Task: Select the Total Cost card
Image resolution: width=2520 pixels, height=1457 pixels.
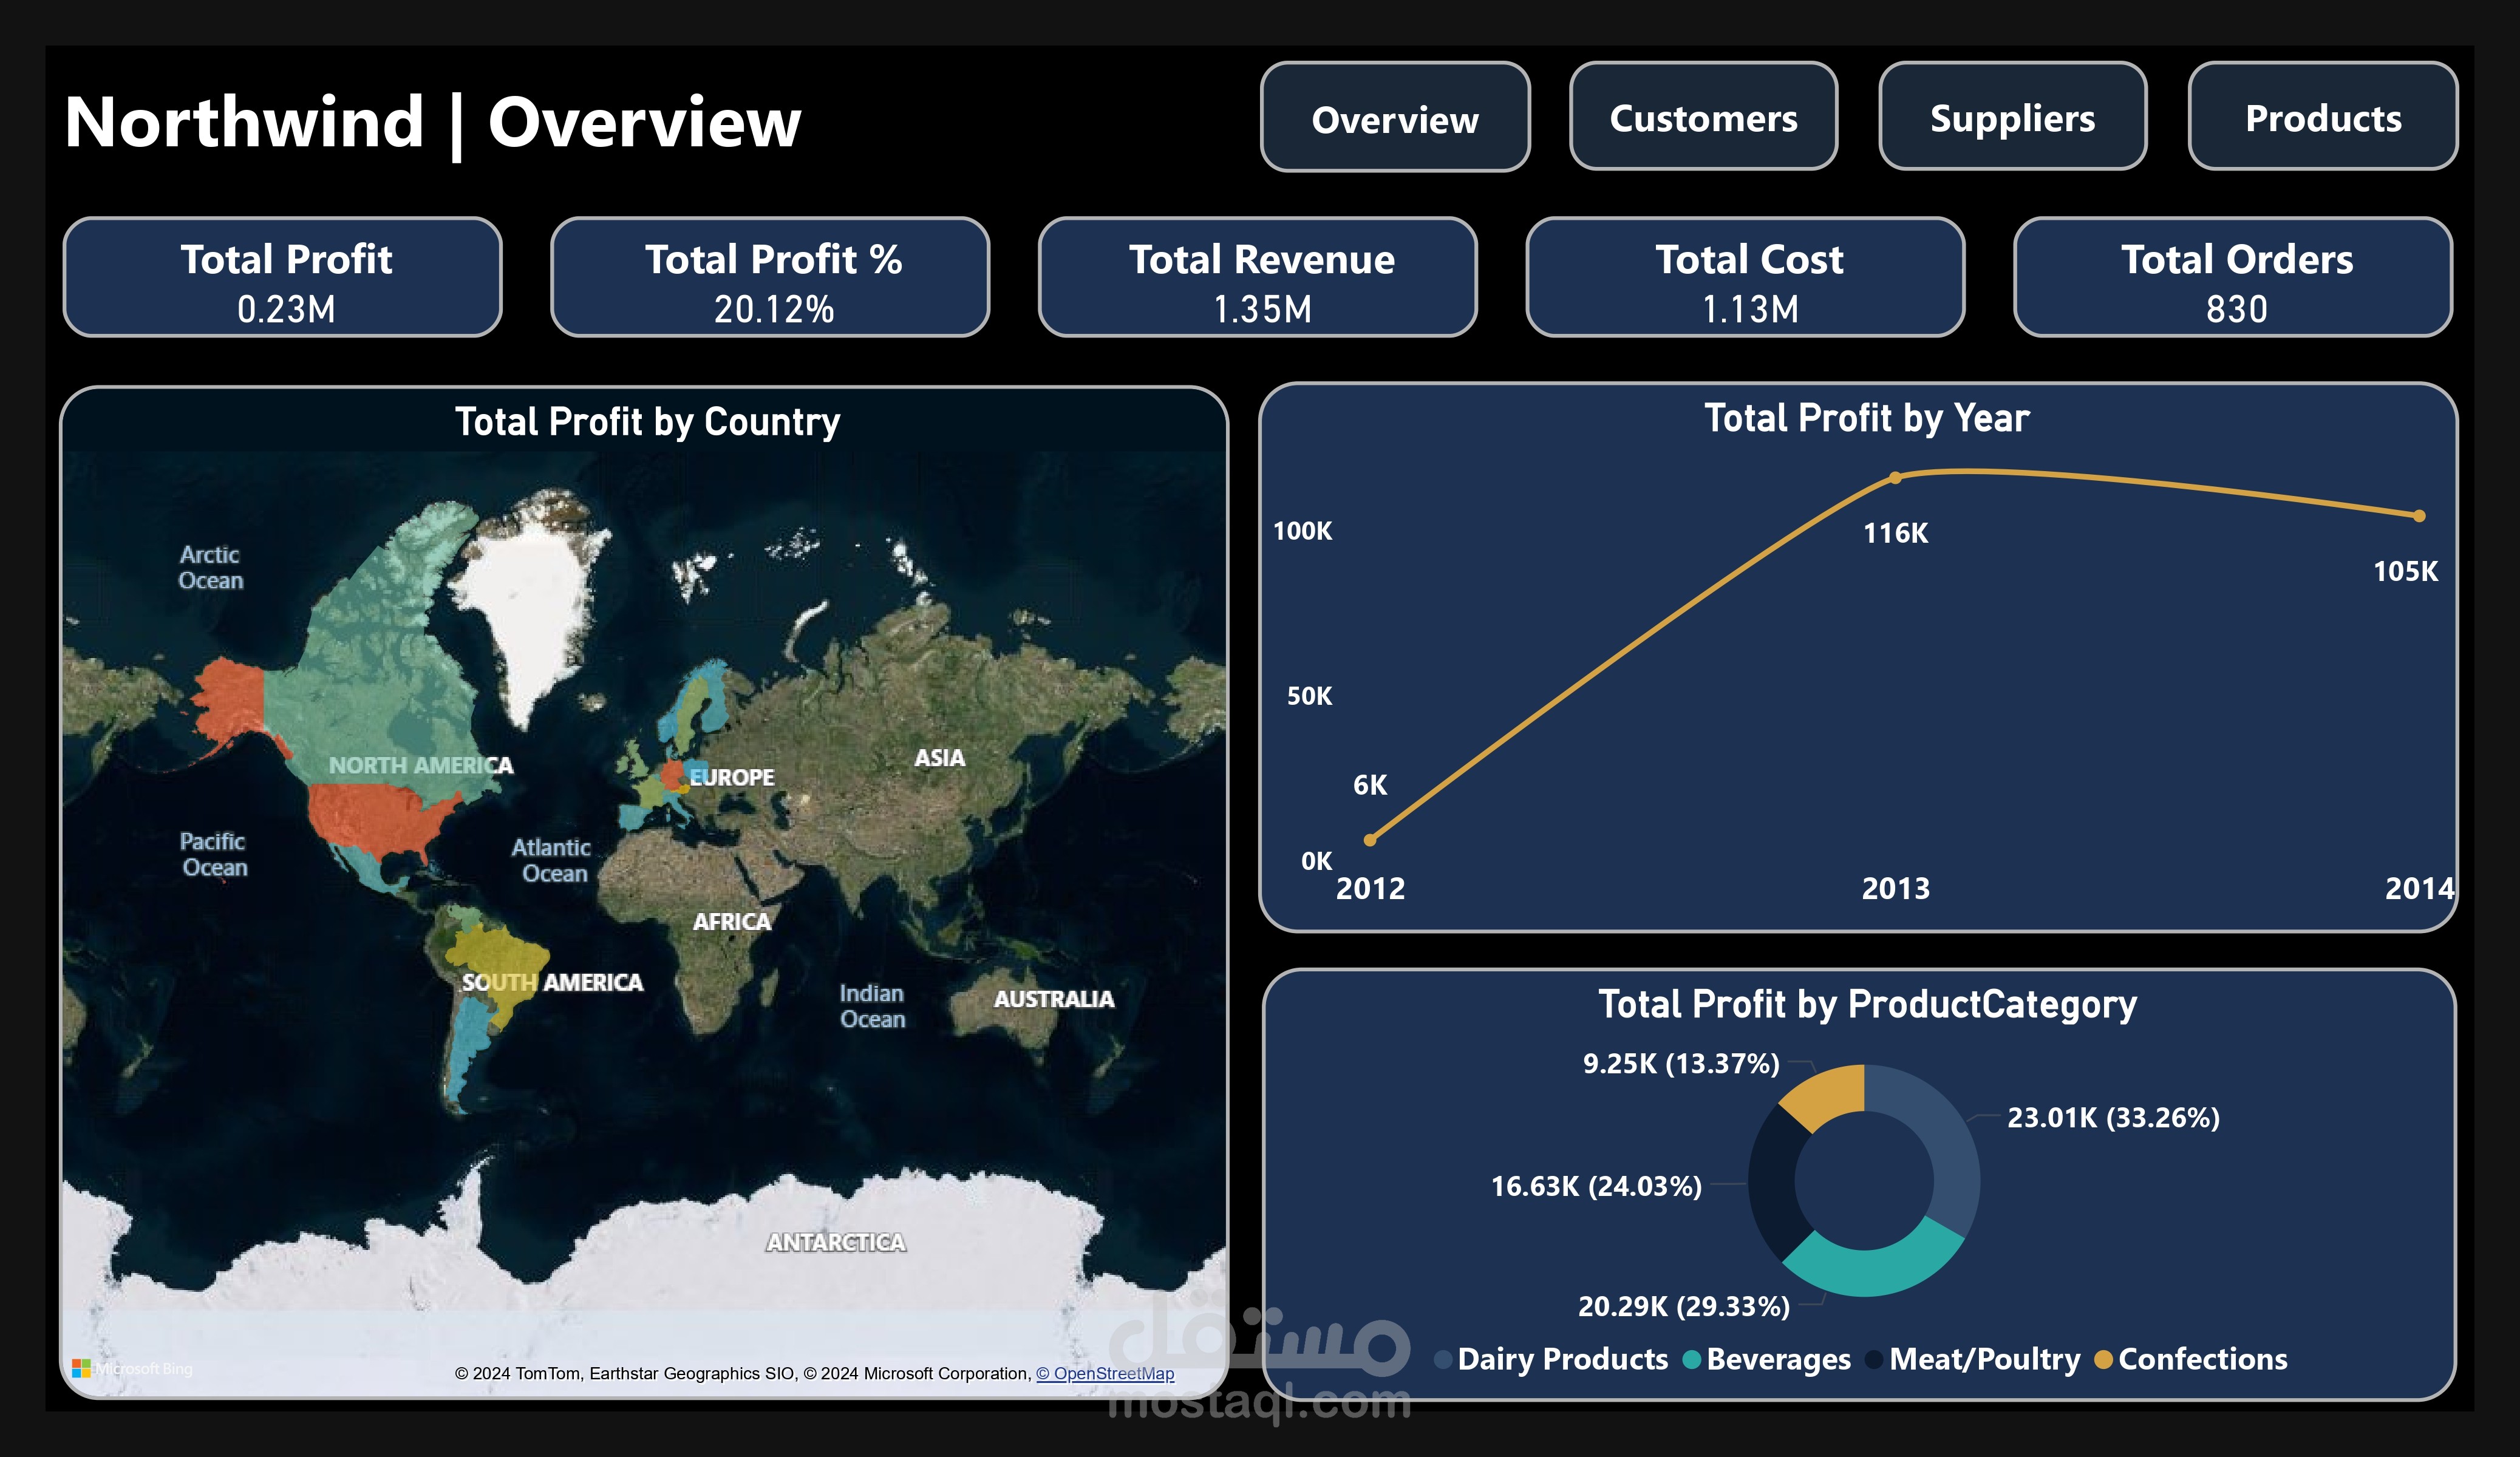Action: pos(1745,278)
